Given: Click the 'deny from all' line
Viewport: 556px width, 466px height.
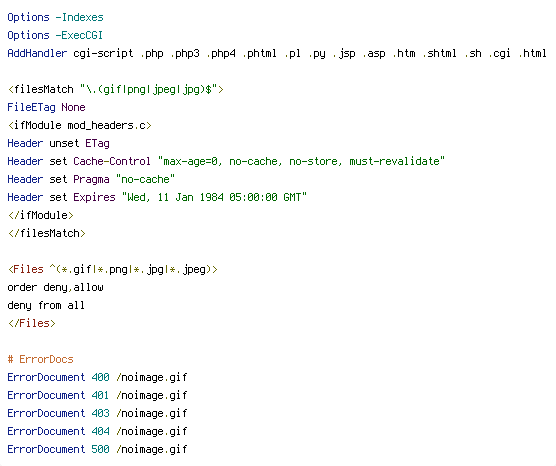Looking at the screenshot, I should [x=46, y=305].
